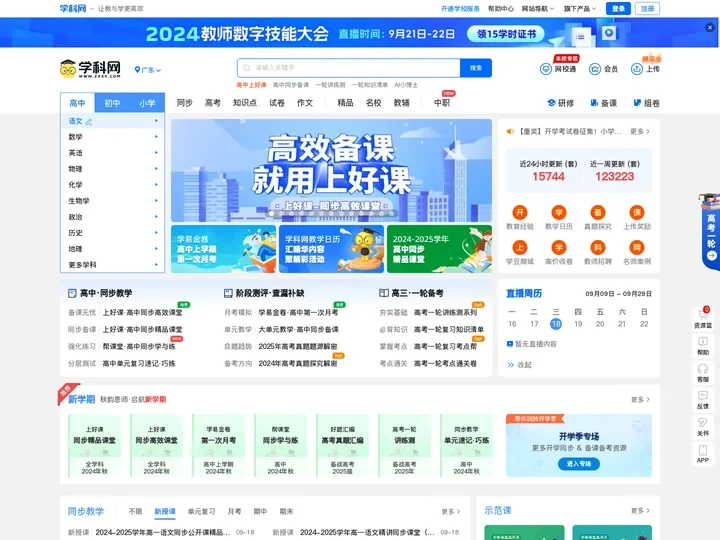
Task: Select the 月考 filter tab
Action: pos(234,511)
